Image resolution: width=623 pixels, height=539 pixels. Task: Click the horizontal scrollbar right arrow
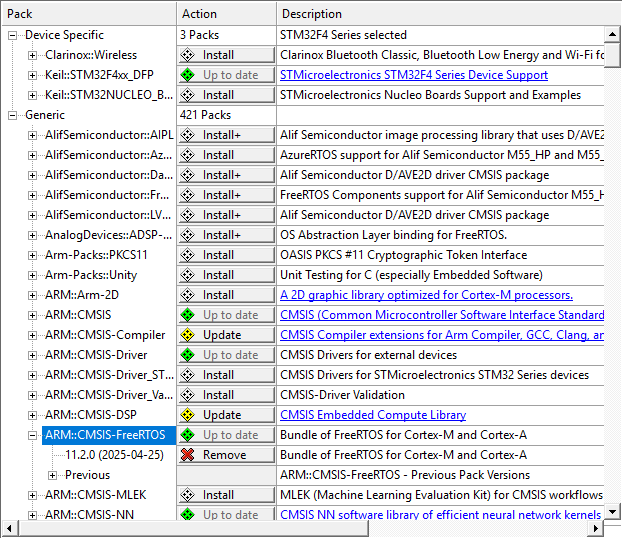(595, 528)
